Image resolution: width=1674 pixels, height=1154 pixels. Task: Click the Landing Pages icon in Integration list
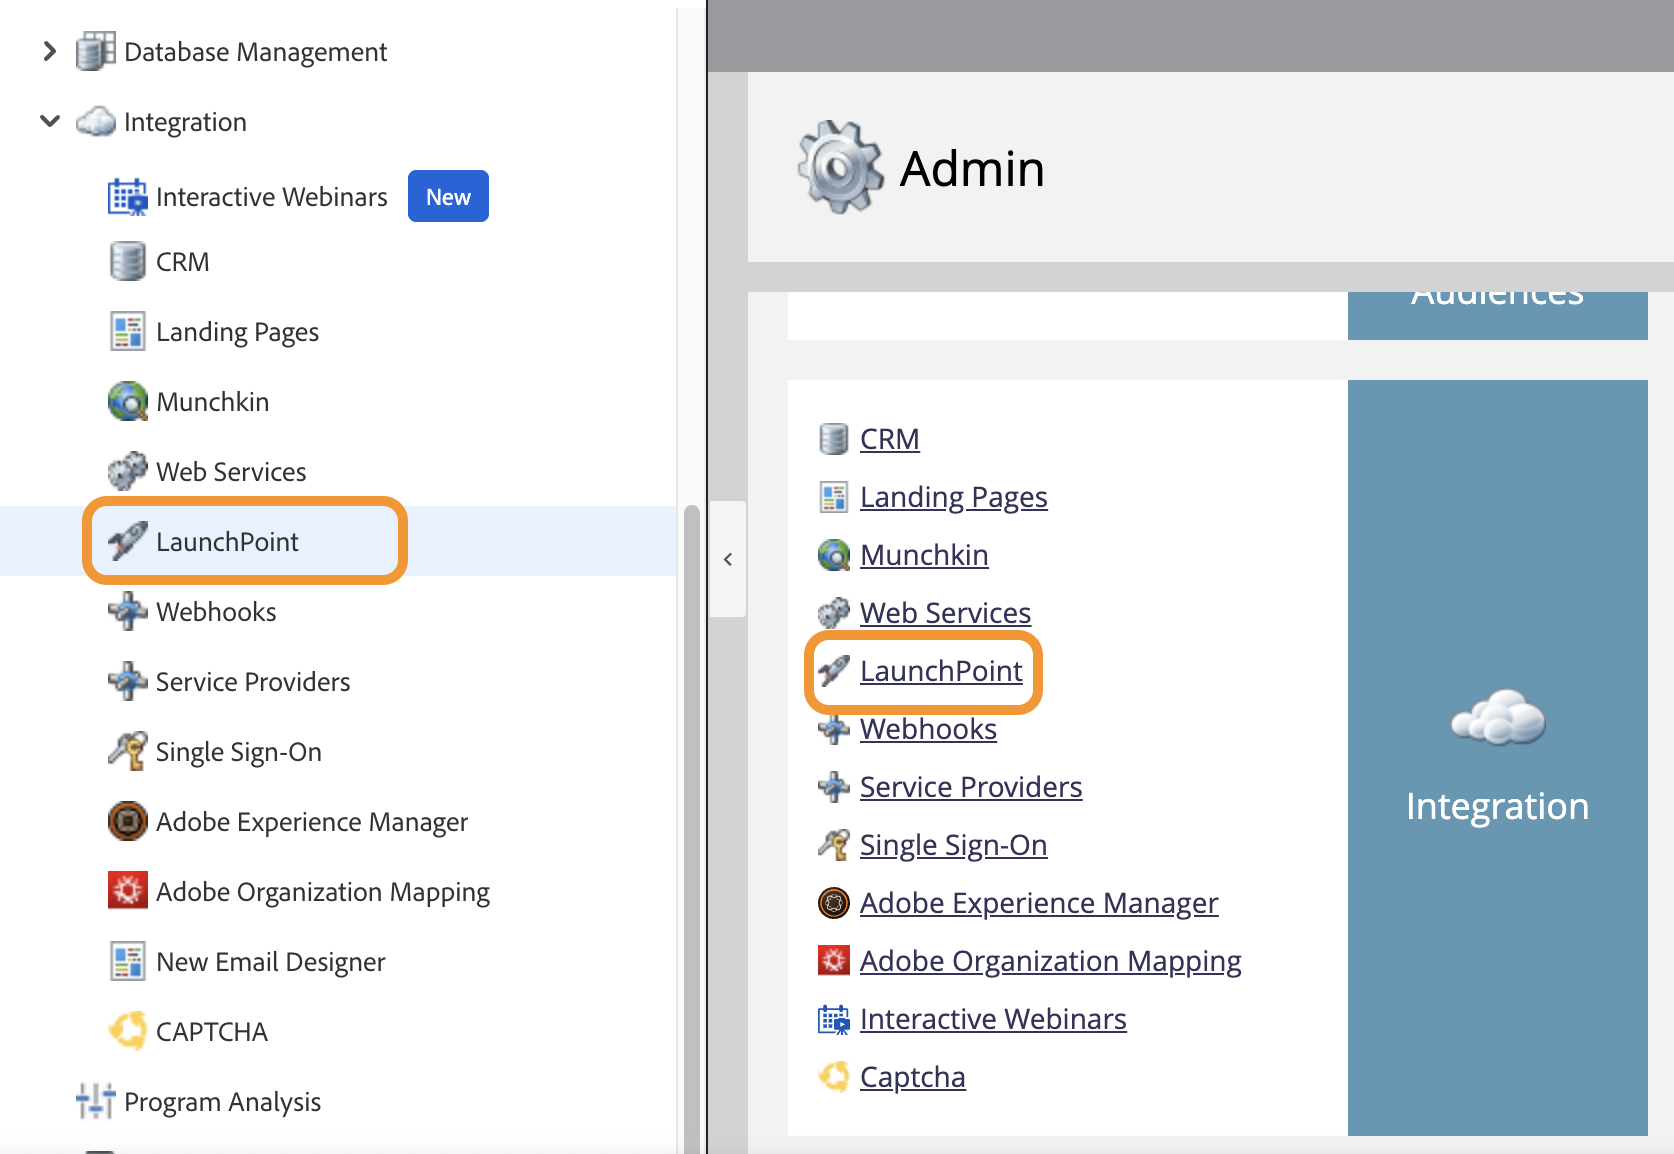833,497
